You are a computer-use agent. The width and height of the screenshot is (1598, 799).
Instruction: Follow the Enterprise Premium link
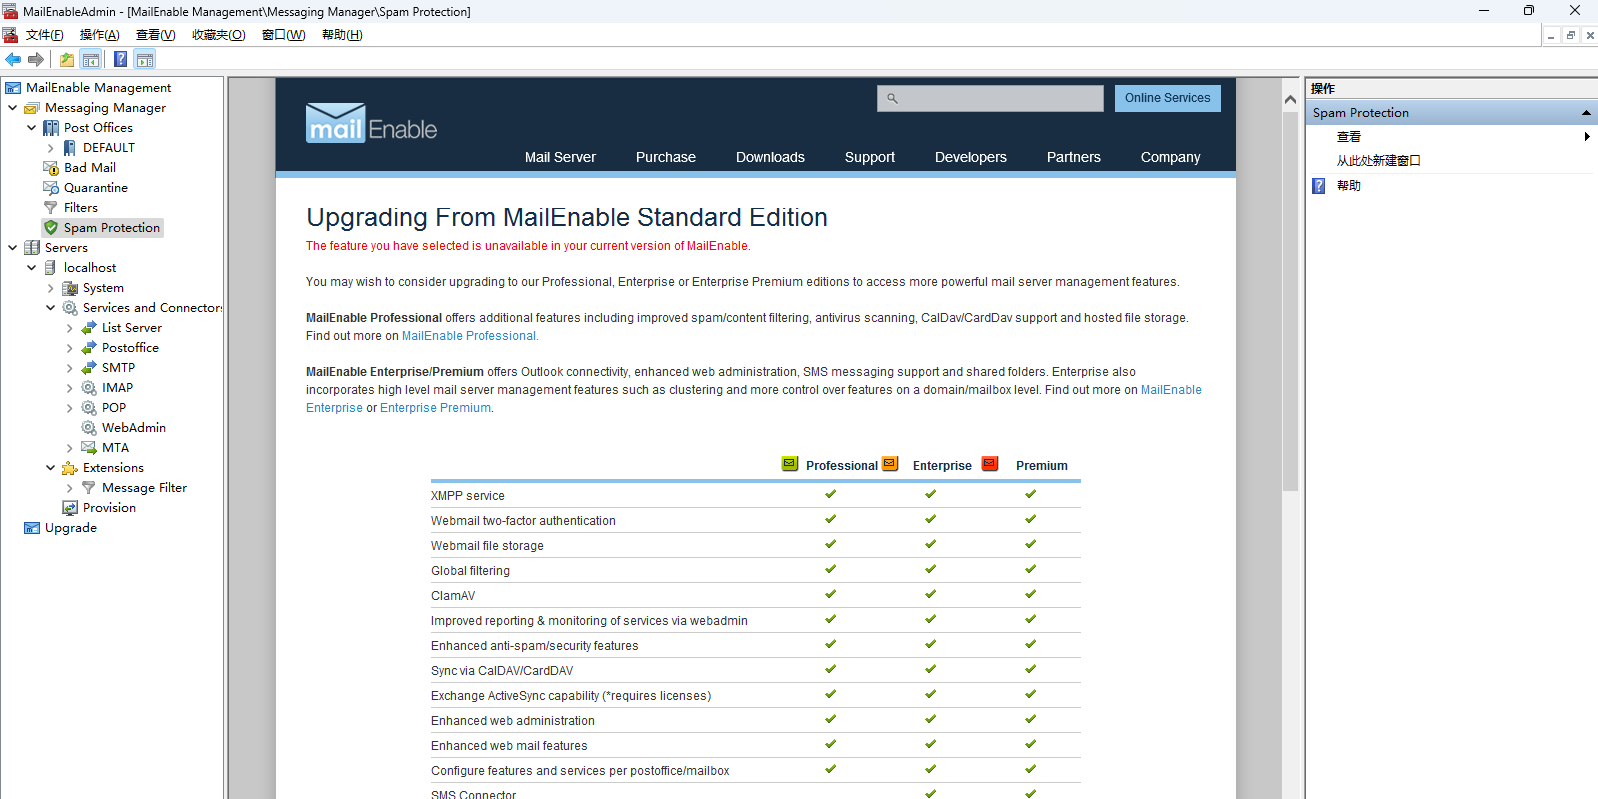click(x=435, y=408)
